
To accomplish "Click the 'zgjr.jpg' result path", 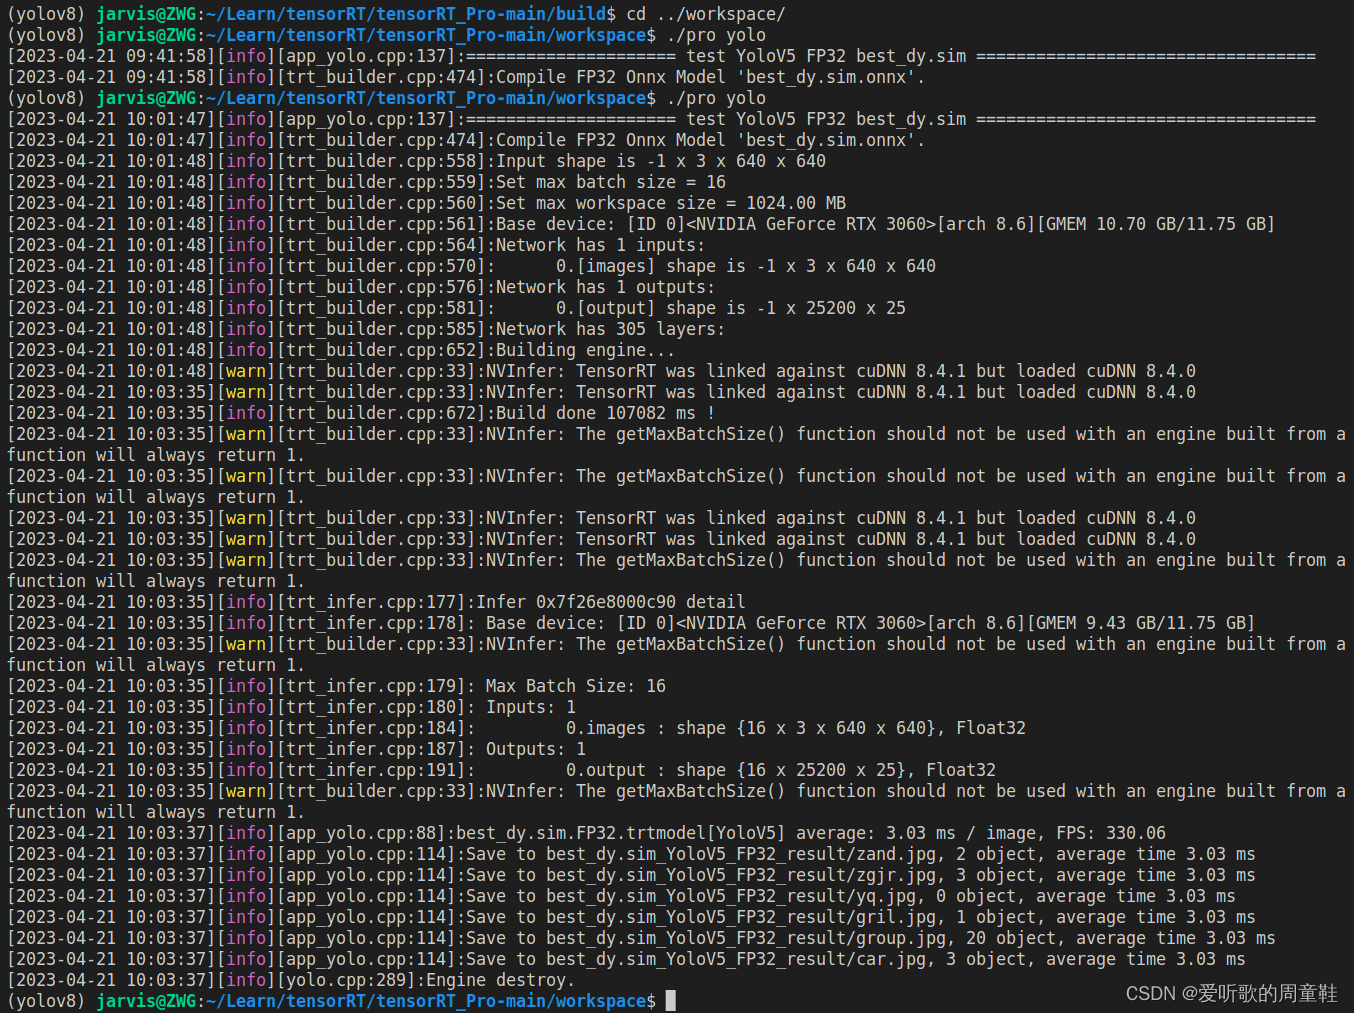I will 741,875.
